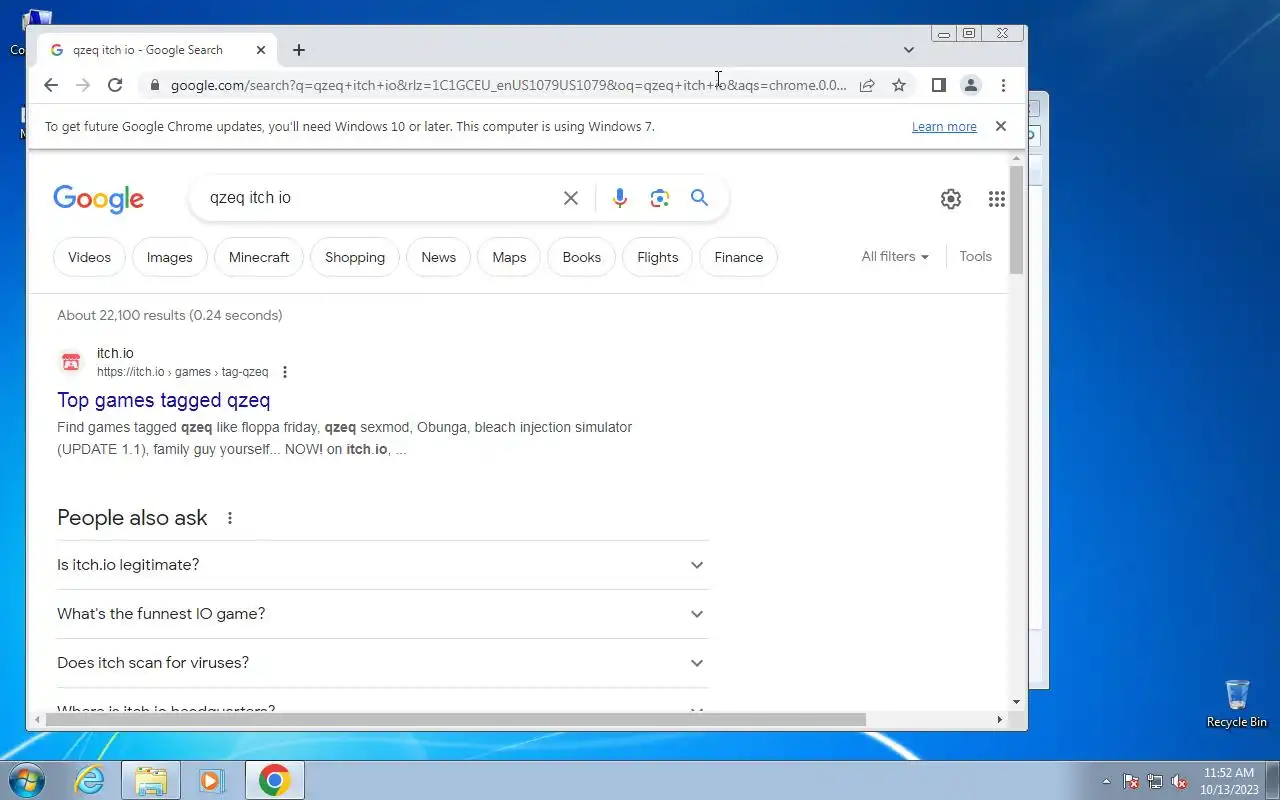The image size is (1280, 800).
Task: Open the Google apps grid
Action: pos(996,199)
